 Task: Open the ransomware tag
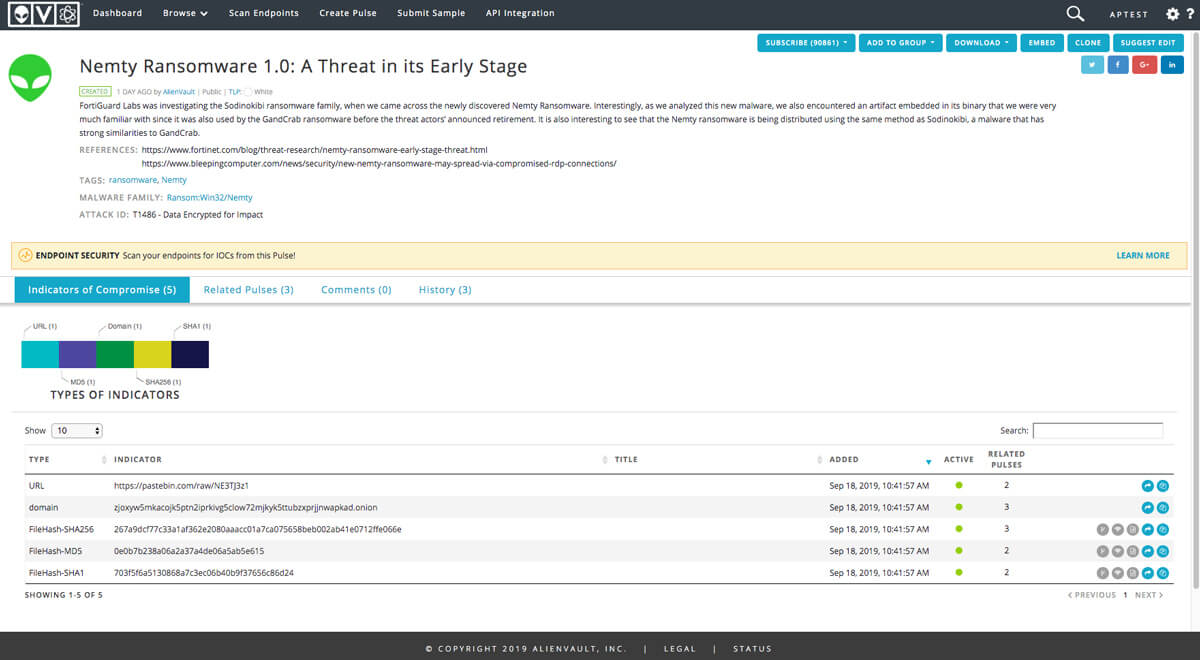pyautogui.click(x=132, y=180)
